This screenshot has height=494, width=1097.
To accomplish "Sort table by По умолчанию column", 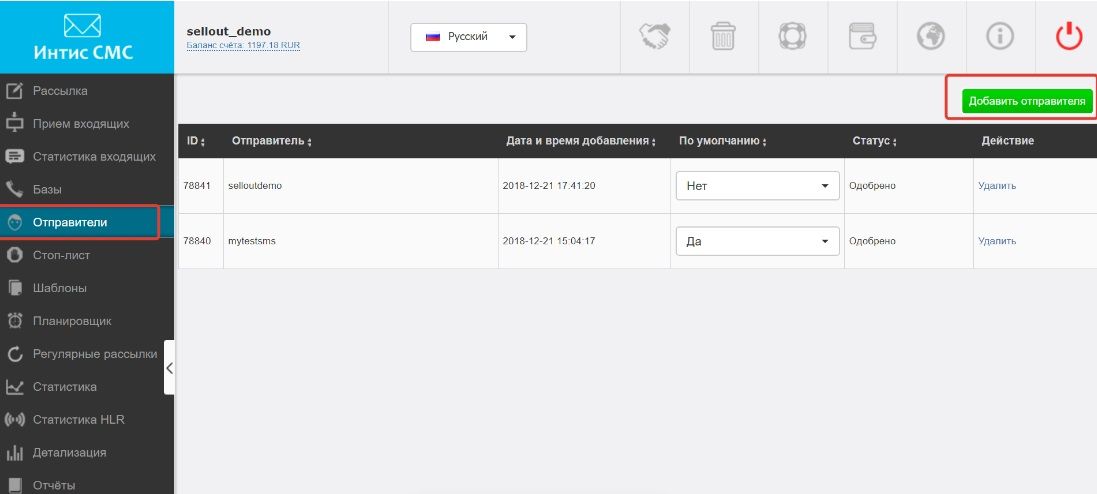I will (x=723, y=141).
